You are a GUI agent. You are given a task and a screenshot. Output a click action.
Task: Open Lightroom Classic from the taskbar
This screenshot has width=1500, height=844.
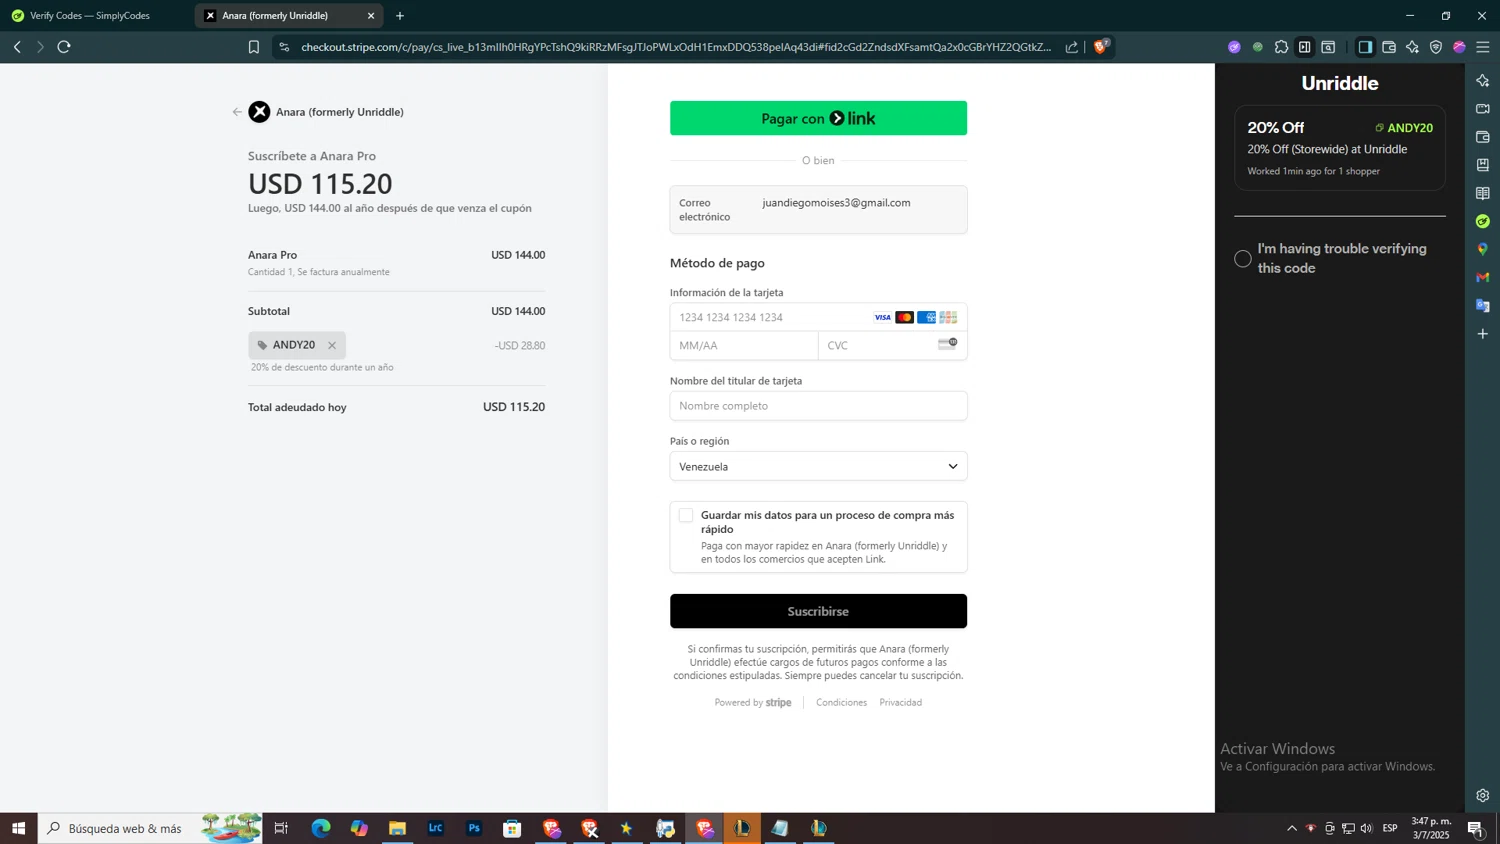pyautogui.click(x=436, y=828)
